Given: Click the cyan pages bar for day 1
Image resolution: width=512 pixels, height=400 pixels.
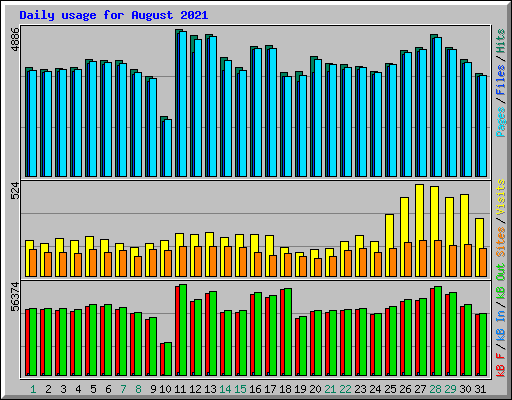Looking at the screenshot, I should point(33,123).
